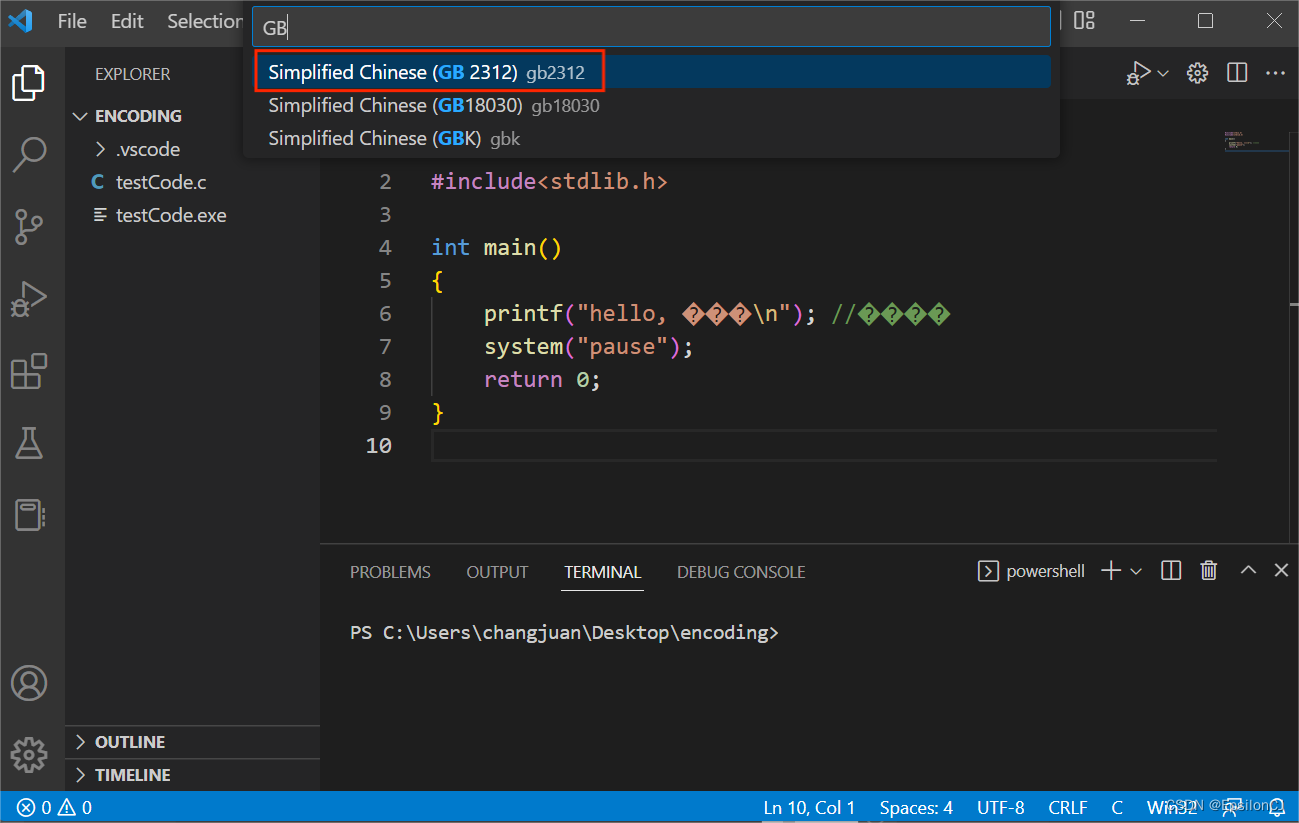Click the Split Terminal icon
1299x823 pixels.
[x=1171, y=571]
